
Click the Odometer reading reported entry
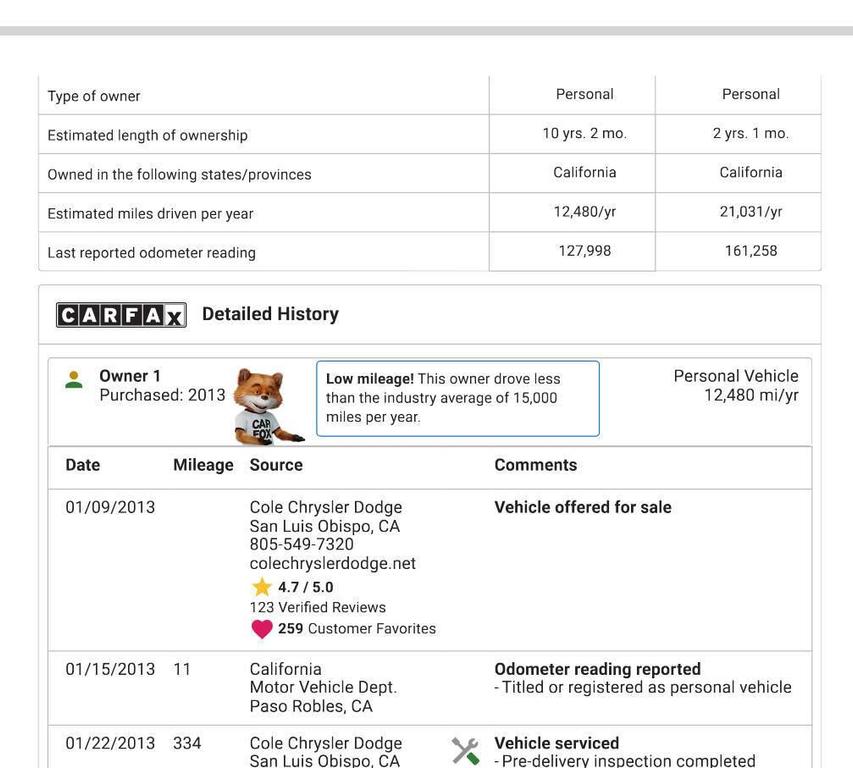coord(597,669)
